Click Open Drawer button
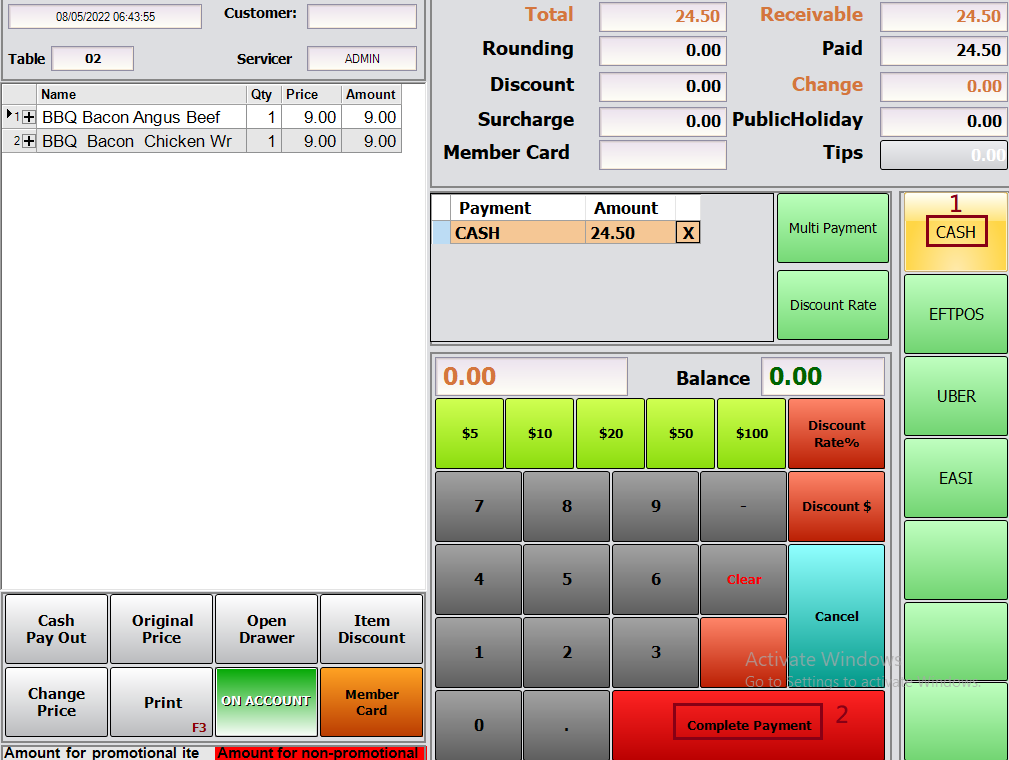The height and width of the screenshot is (760, 1009). [266, 629]
